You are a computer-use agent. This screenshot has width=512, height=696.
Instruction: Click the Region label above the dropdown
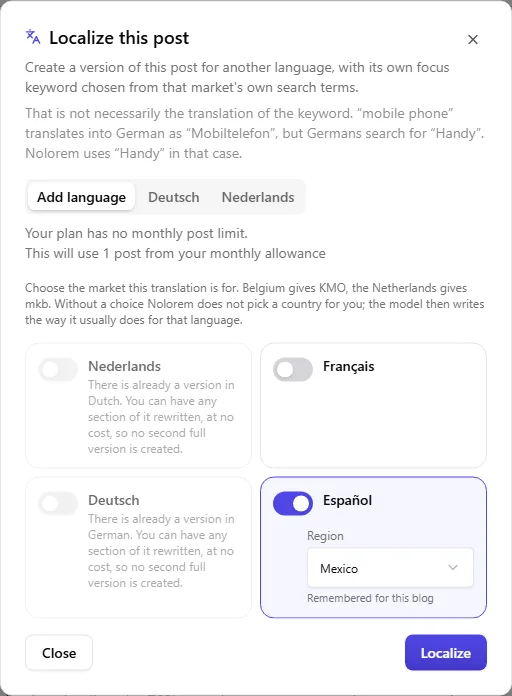tap(325, 536)
